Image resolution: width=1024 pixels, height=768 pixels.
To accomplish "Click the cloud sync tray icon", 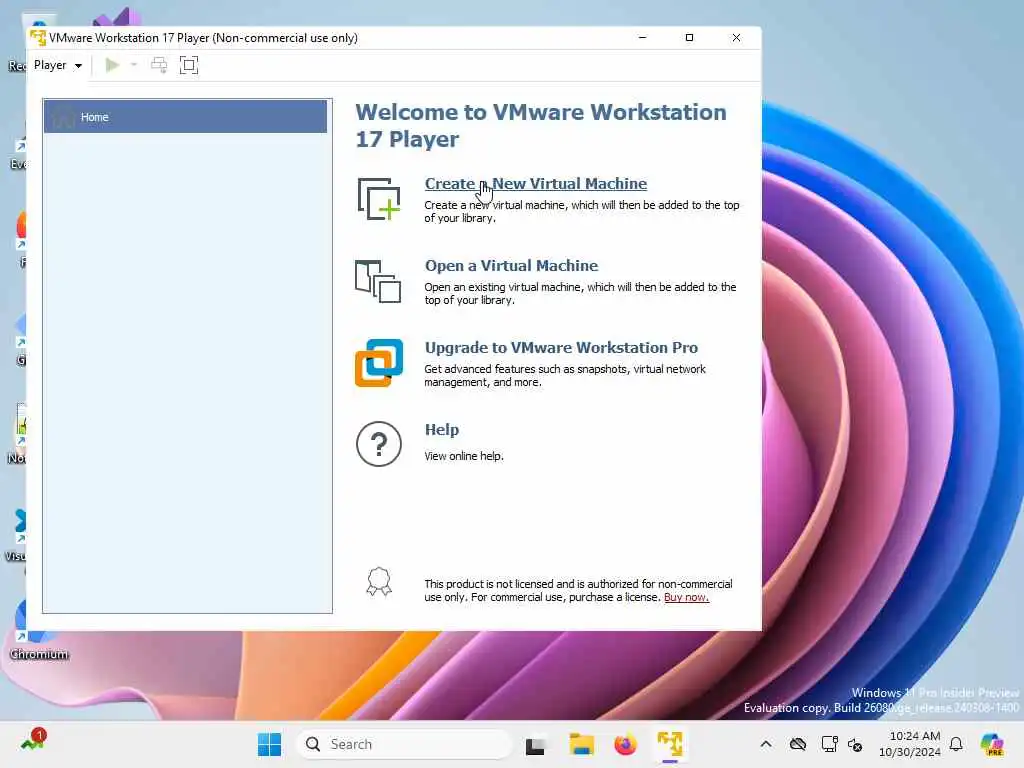I will (797, 744).
